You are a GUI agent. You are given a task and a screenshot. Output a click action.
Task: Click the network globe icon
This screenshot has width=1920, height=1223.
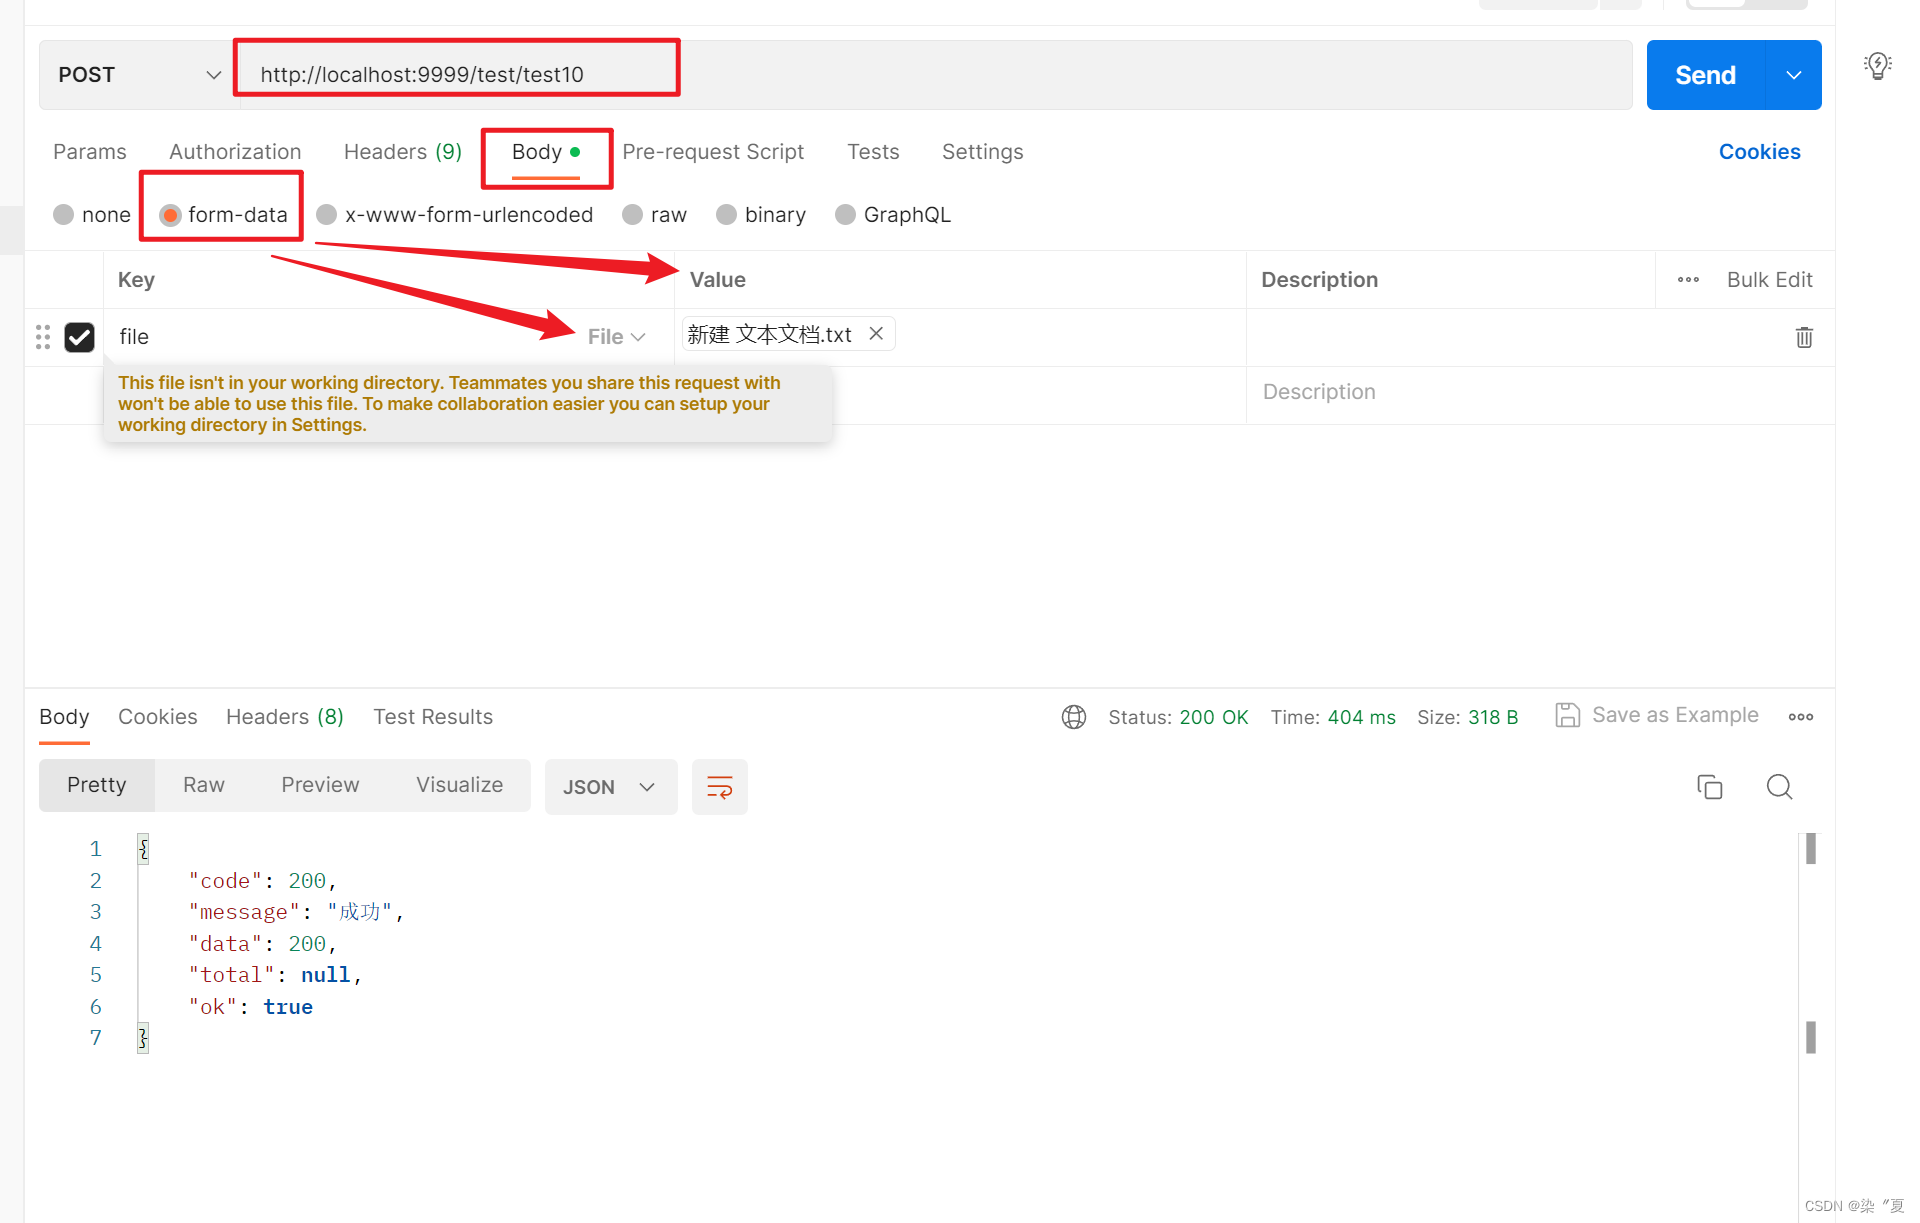(1074, 717)
